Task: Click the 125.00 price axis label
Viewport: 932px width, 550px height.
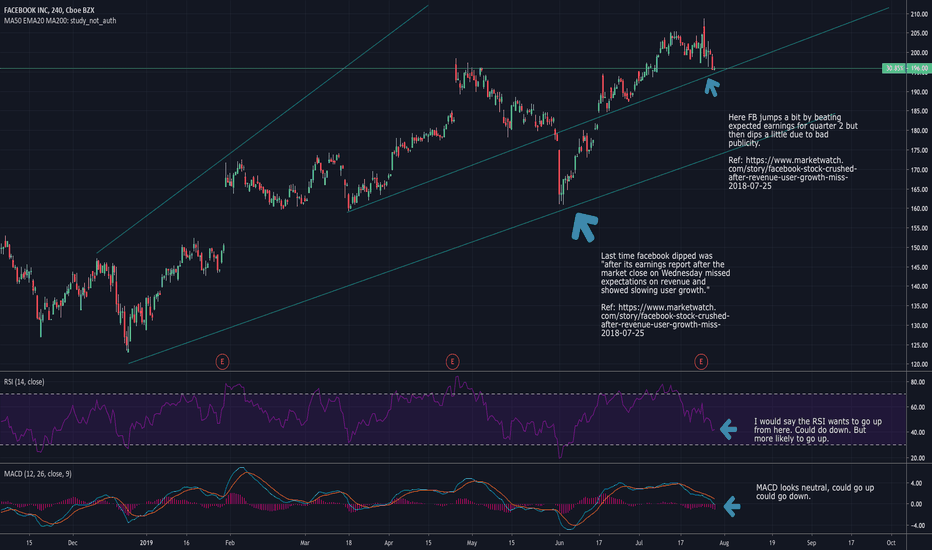Action: click(x=919, y=345)
